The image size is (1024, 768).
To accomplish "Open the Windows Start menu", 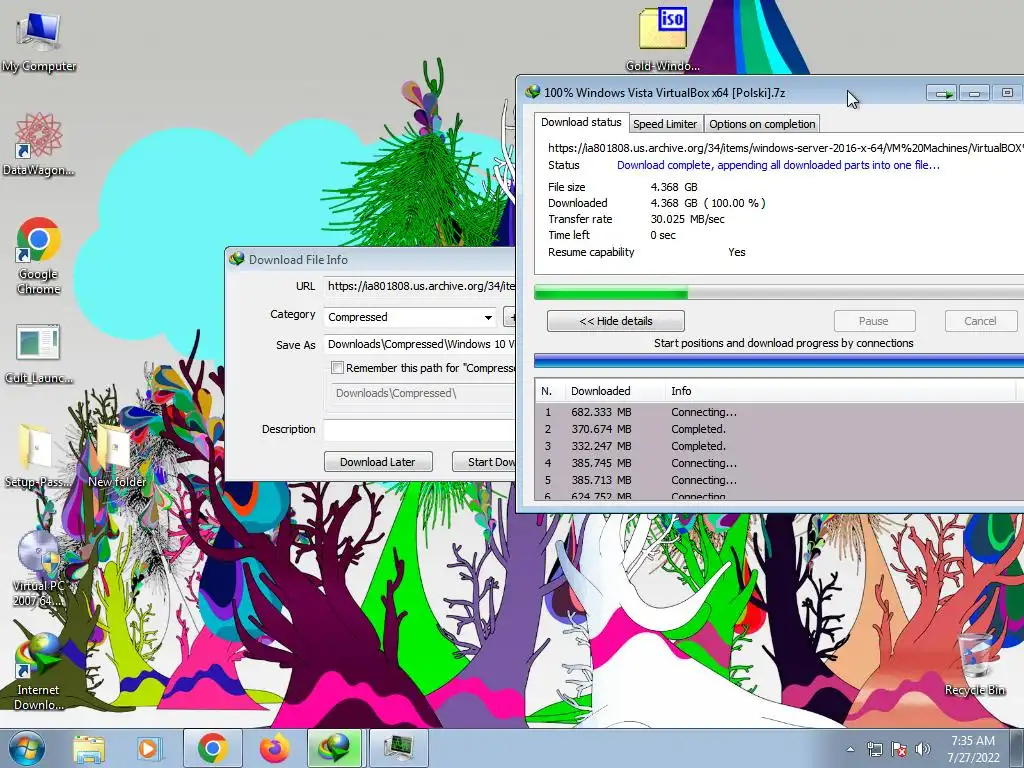I will tap(26, 748).
